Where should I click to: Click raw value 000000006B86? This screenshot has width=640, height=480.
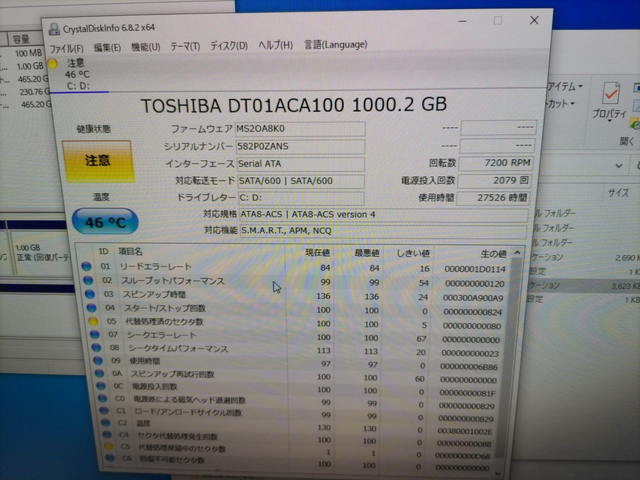pos(469,367)
